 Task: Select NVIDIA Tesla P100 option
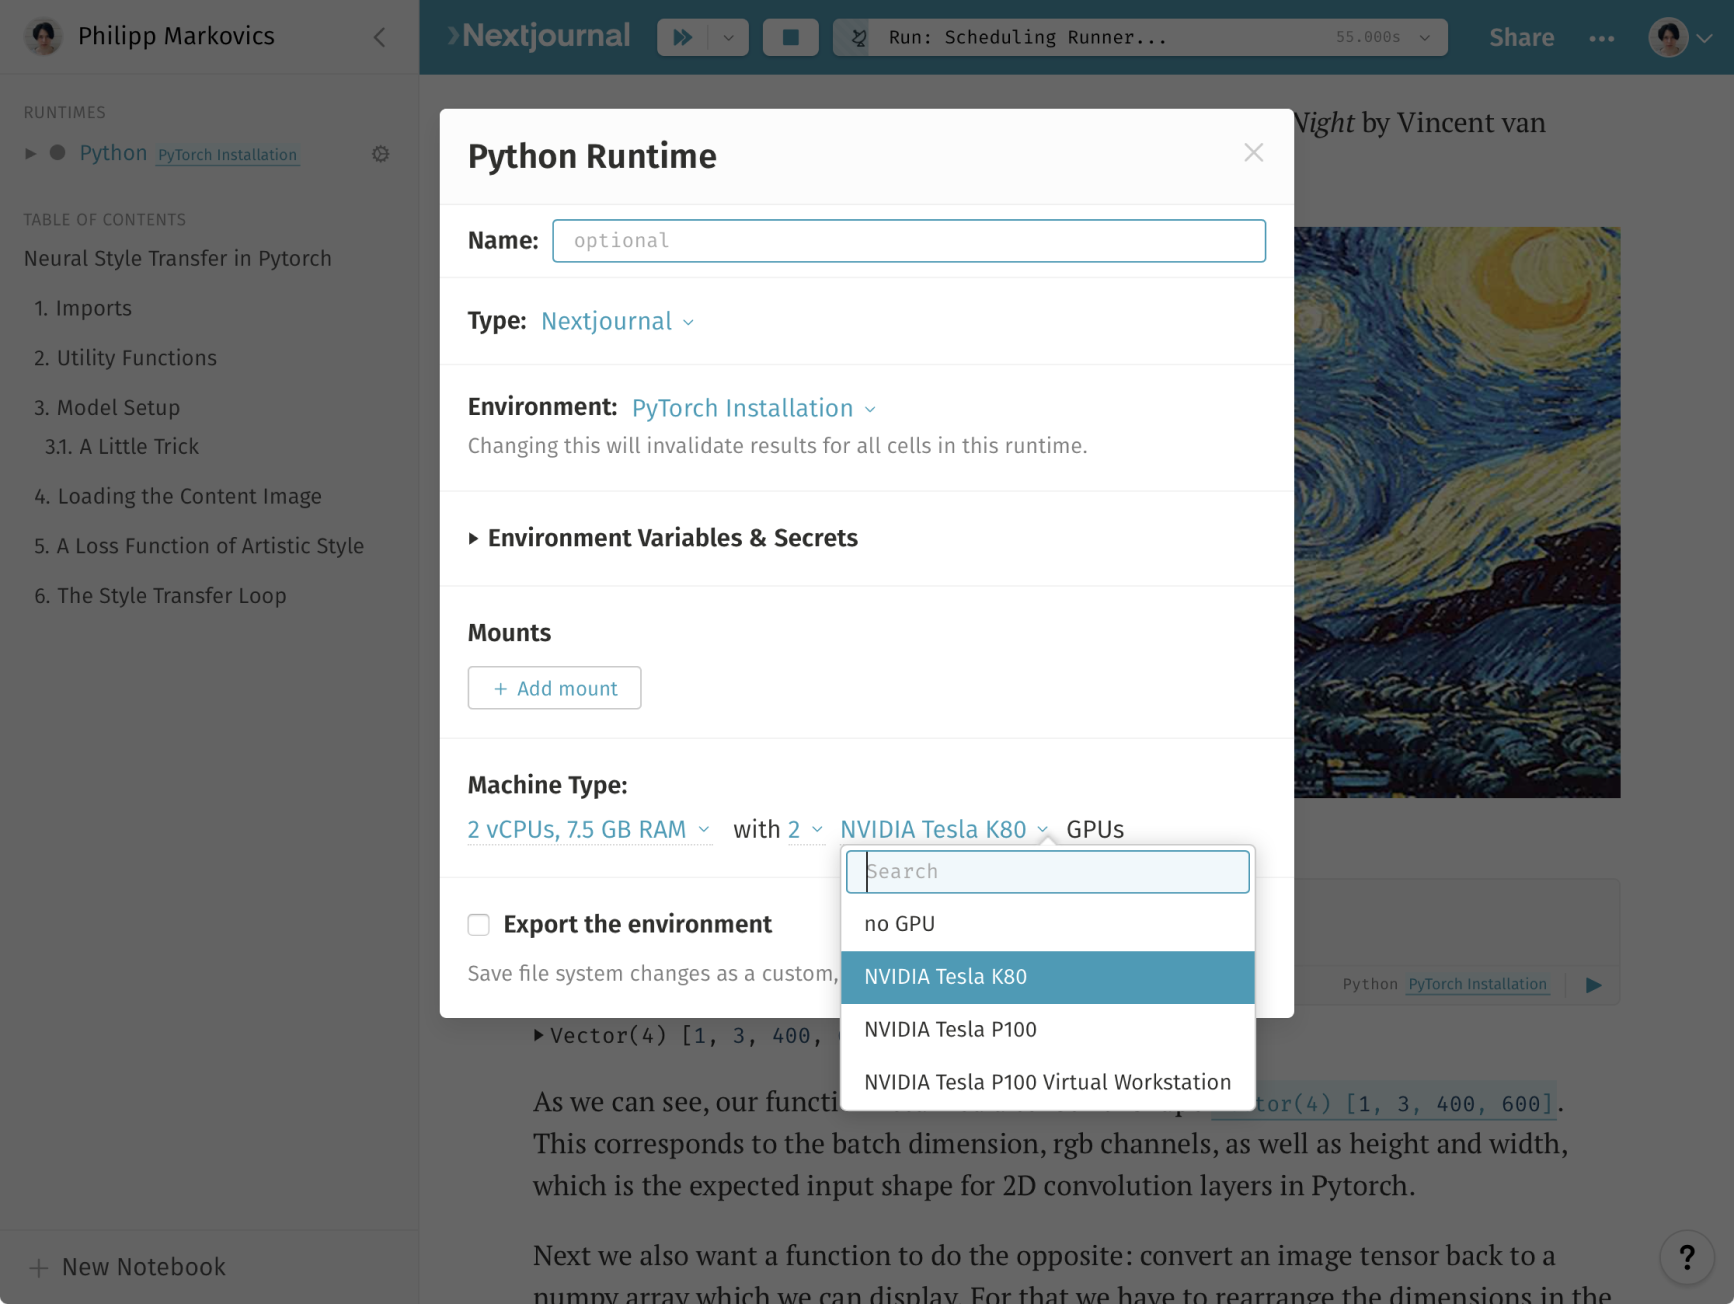click(1047, 1029)
